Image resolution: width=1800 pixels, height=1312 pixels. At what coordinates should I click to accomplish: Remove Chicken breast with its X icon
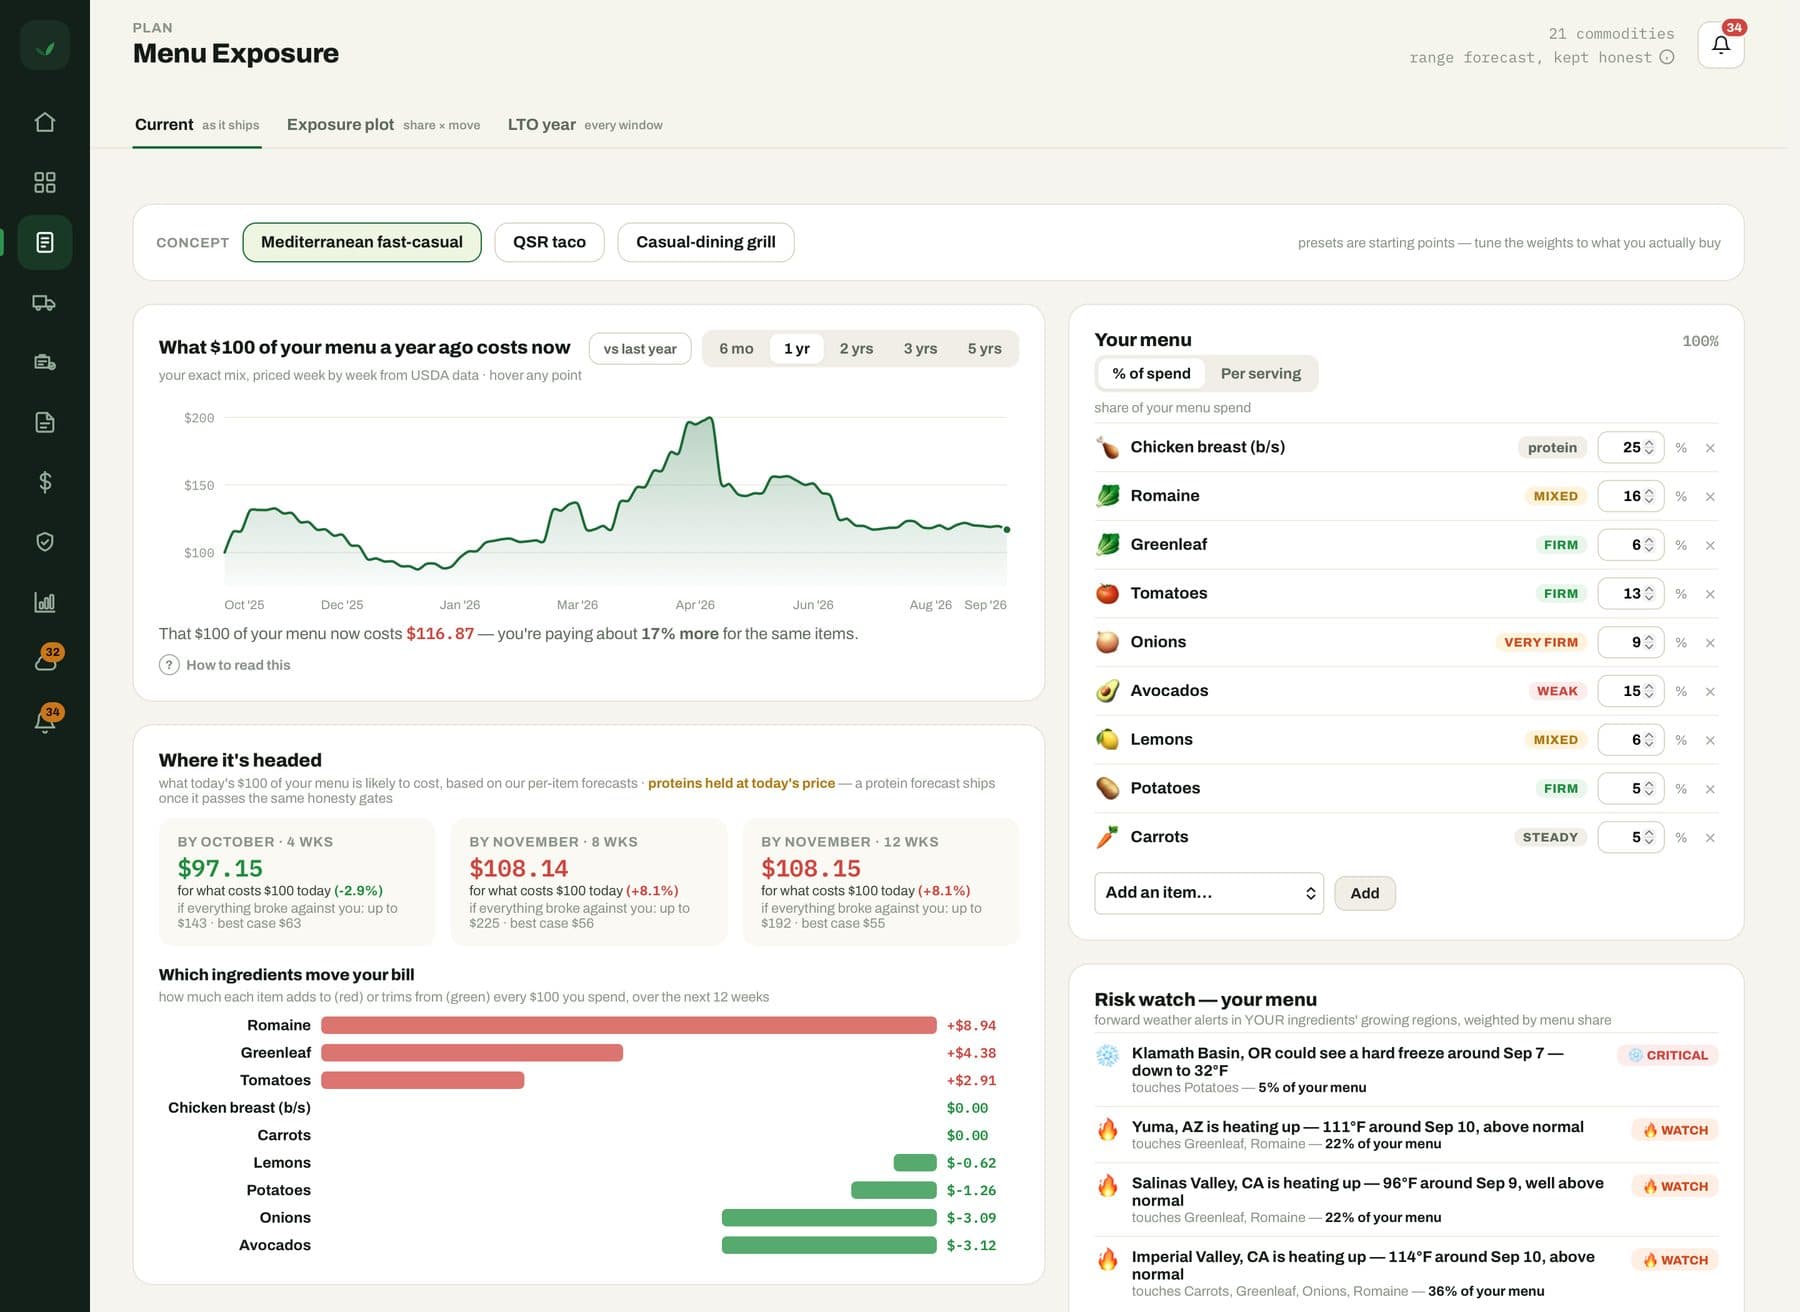[1710, 448]
